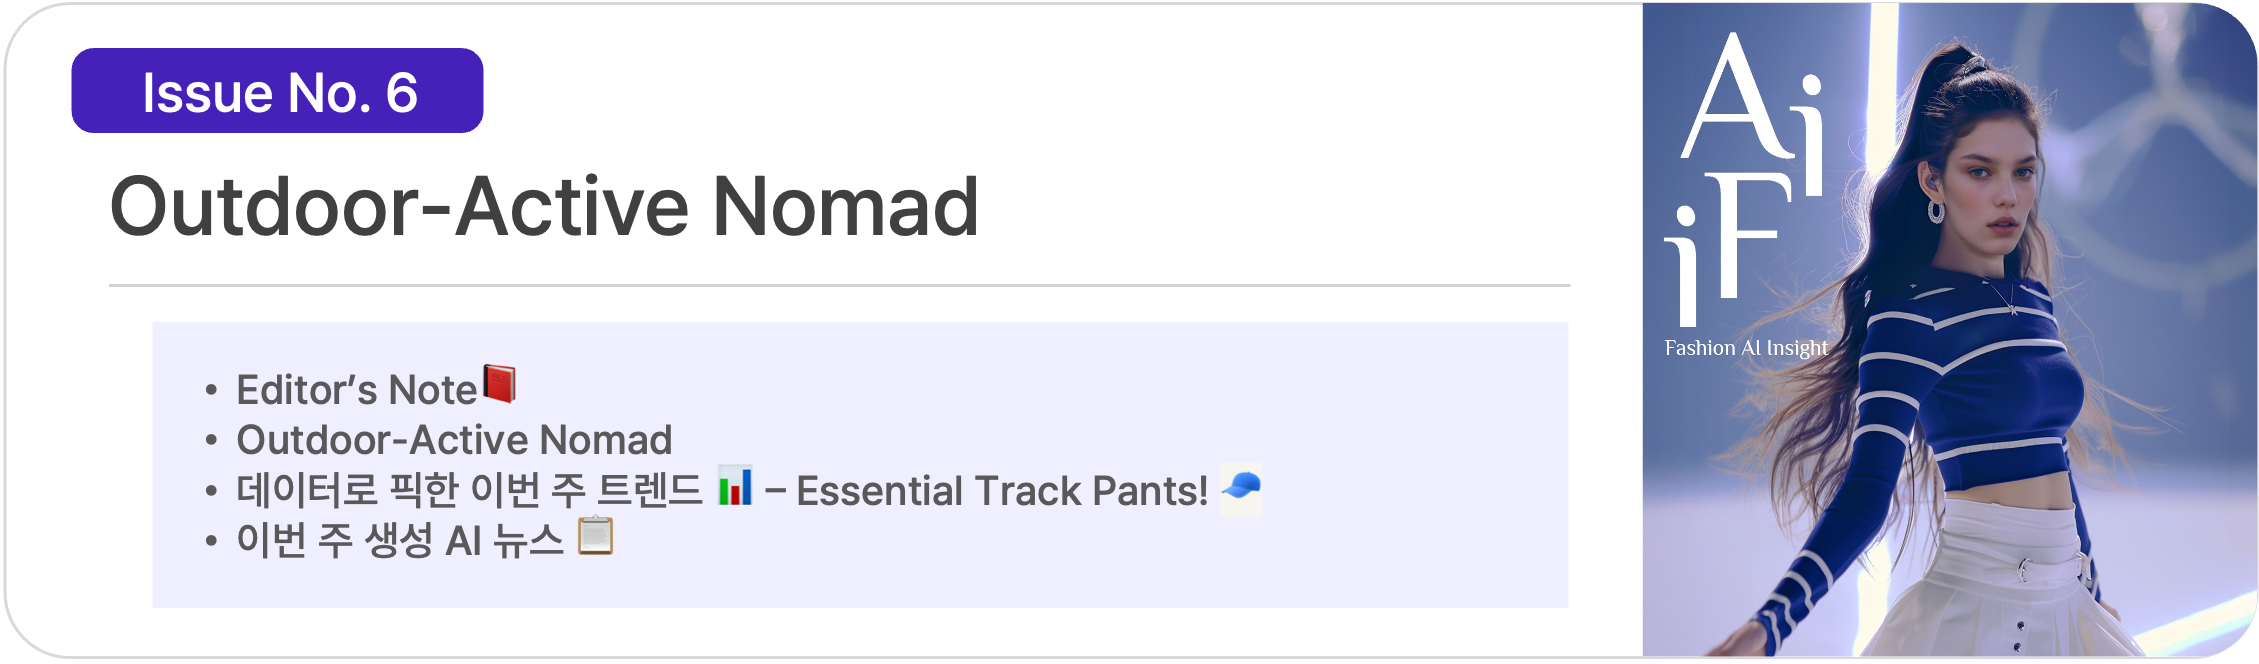Click the Essential Track Pants! text

[1002, 491]
